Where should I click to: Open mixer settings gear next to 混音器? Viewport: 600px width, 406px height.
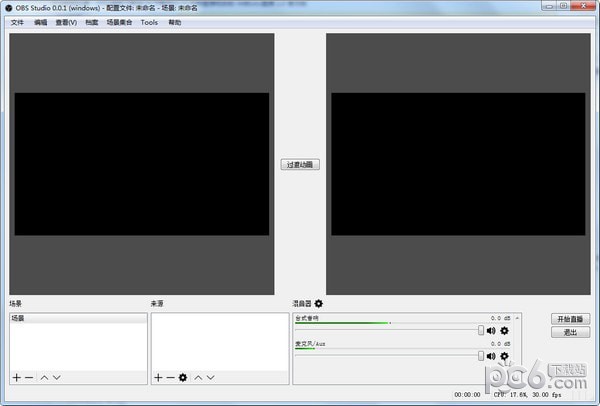pyautogui.click(x=318, y=303)
